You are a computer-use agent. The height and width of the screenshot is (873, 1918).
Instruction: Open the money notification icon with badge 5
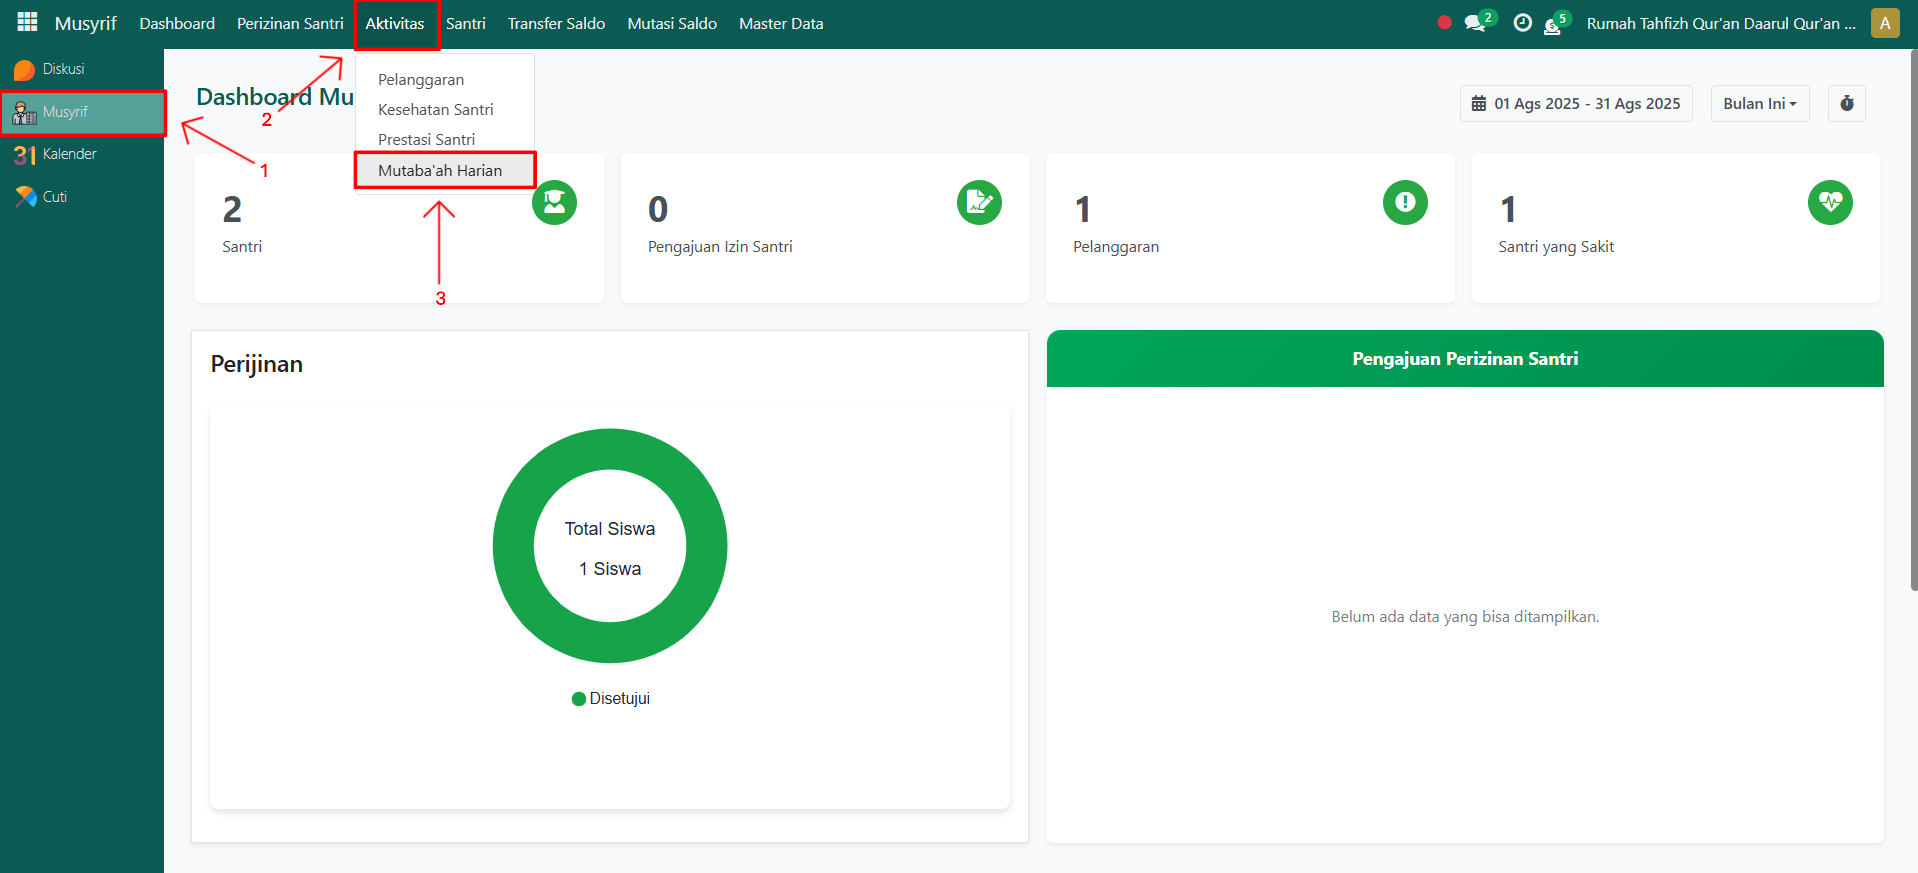[x=1553, y=25]
